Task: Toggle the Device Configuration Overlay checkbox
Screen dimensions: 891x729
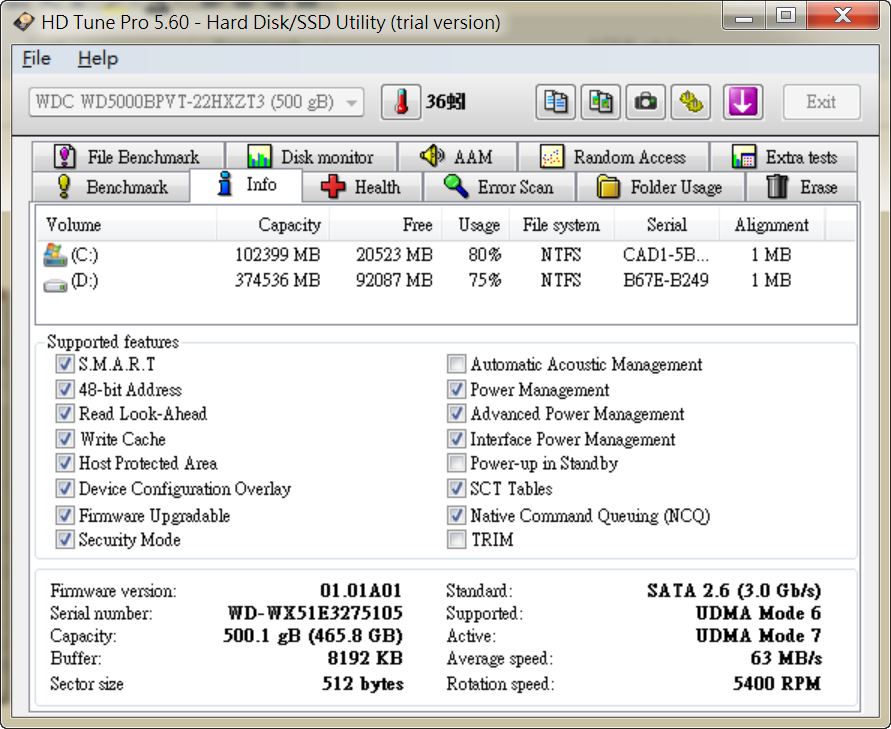Action: (x=65, y=488)
